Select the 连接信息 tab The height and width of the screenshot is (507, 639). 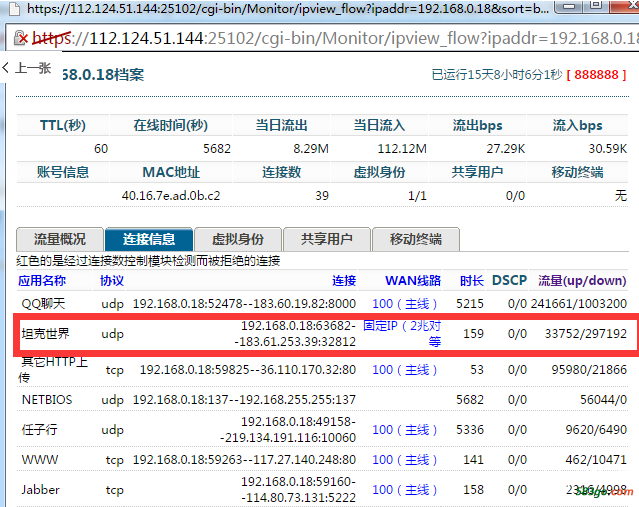(149, 239)
